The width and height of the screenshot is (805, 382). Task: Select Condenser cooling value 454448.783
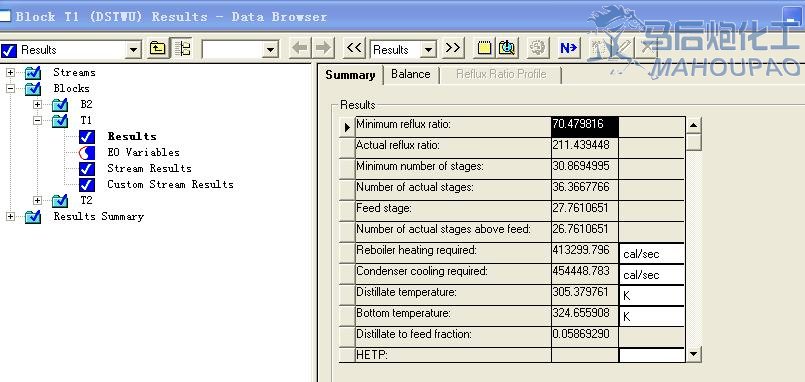pyautogui.click(x=585, y=274)
